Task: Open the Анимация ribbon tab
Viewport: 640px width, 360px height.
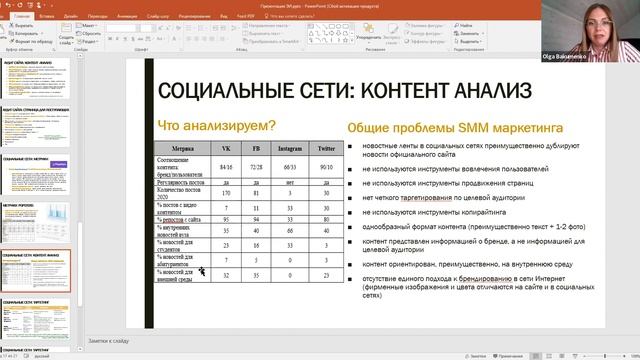Action: coord(127,16)
